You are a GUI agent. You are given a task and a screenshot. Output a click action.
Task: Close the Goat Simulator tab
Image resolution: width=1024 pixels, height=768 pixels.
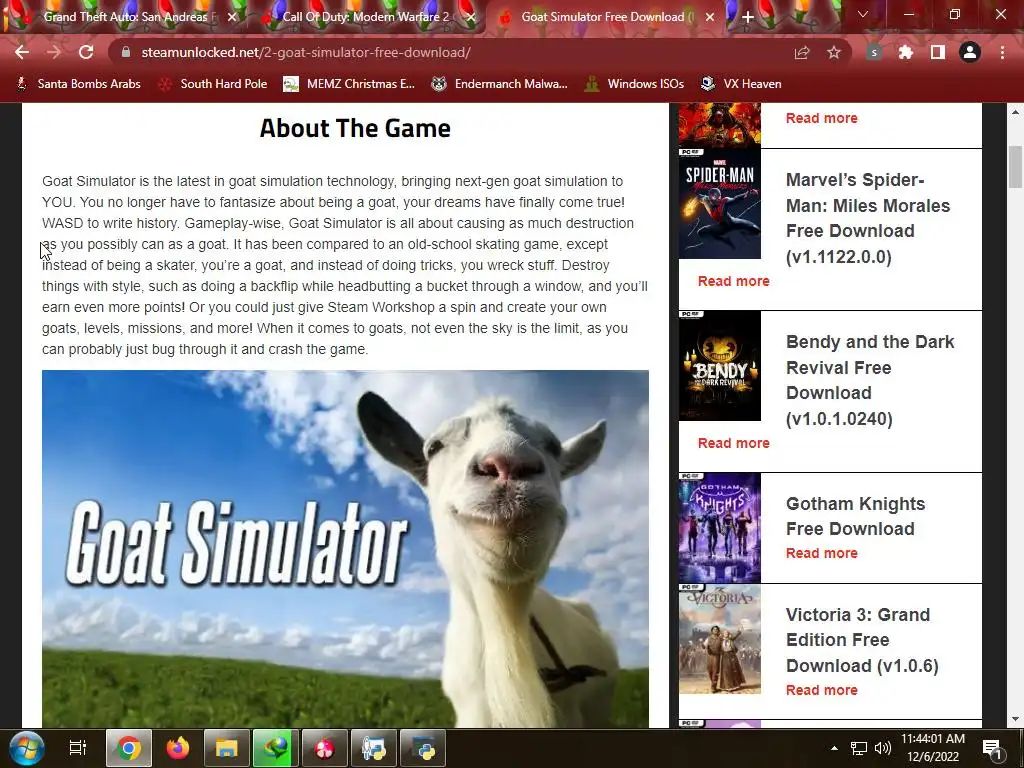click(710, 17)
